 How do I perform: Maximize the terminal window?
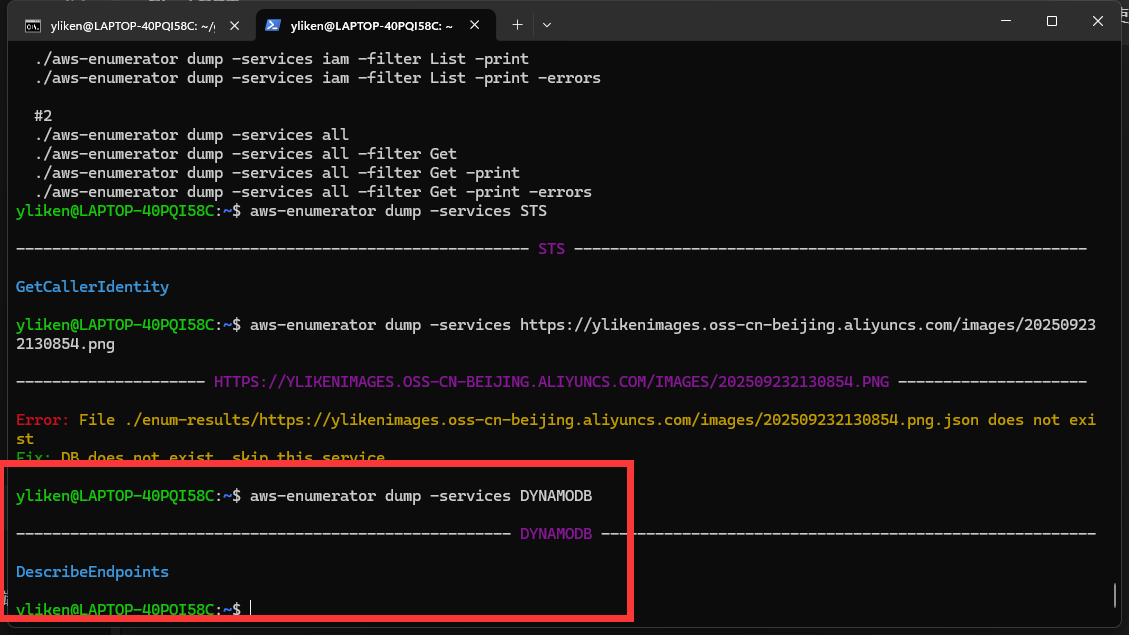pyautogui.click(x=1052, y=21)
